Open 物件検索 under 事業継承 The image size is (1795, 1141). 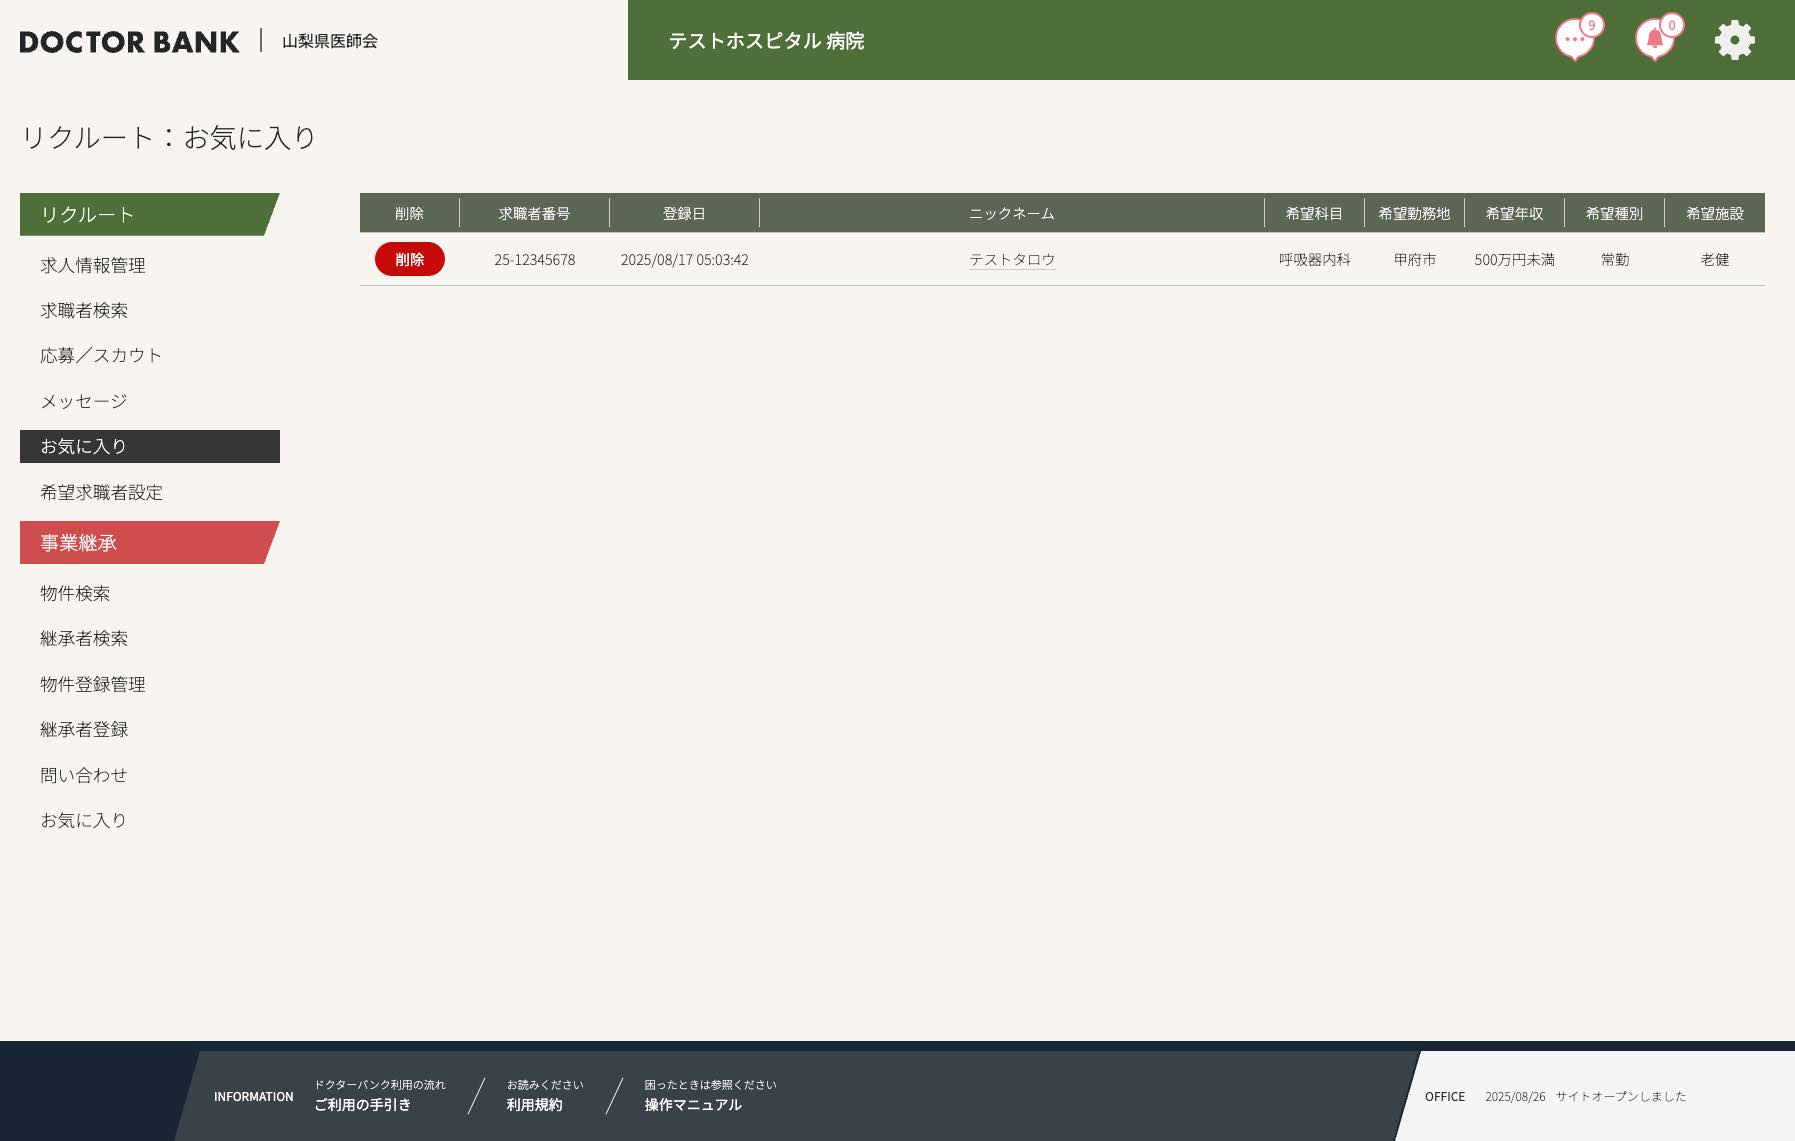[75, 594]
